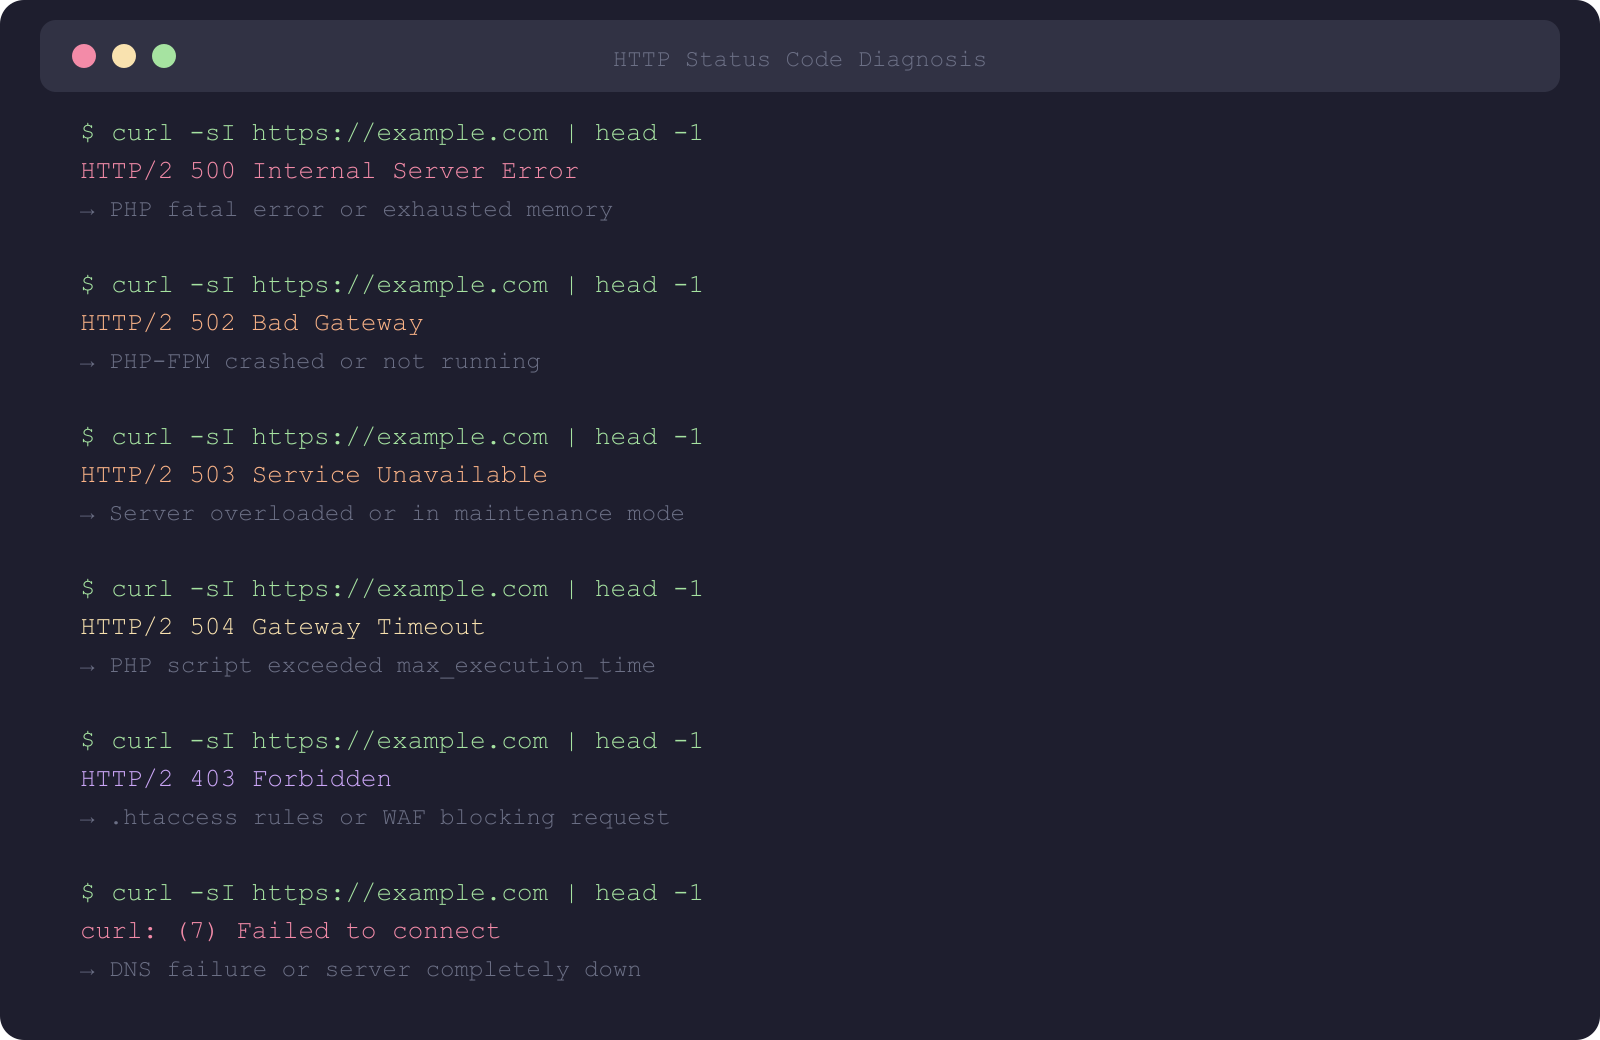Viewport: 1600px width, 1040px height.
Task: Click the arrow icon before .htaccess rules note
Action: point(88,817)
